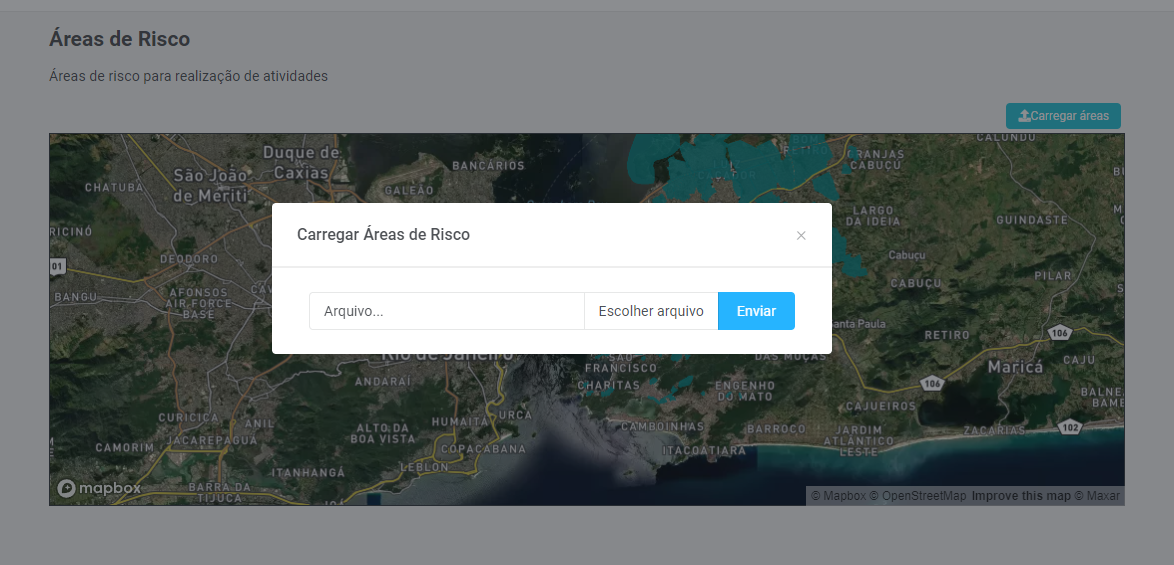The image size is (1174, 565).
Task: Click the upload icon on Carregar áreas
Action: (x=1023, y=116)
